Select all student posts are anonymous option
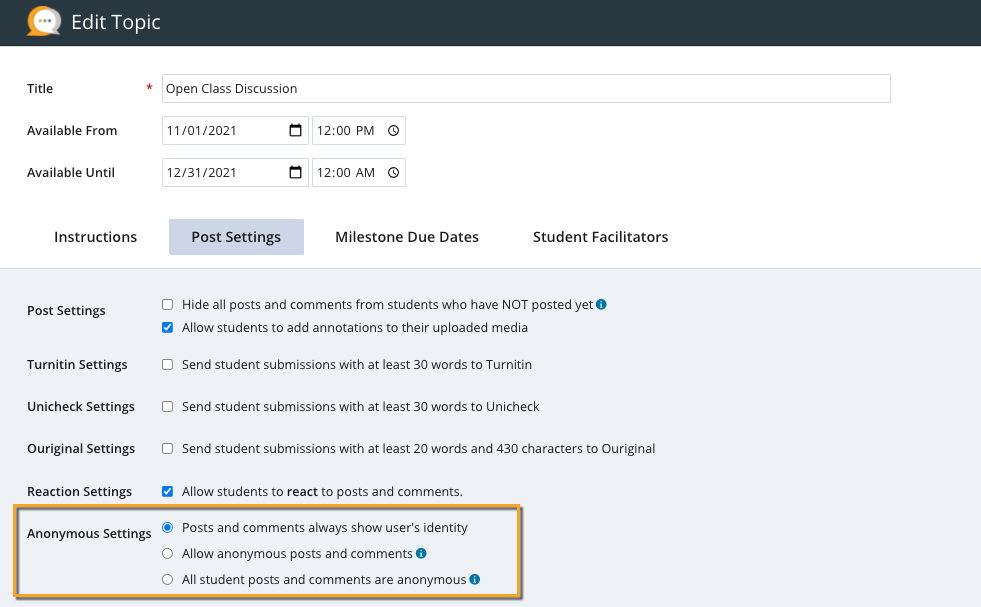 (168, 580)
